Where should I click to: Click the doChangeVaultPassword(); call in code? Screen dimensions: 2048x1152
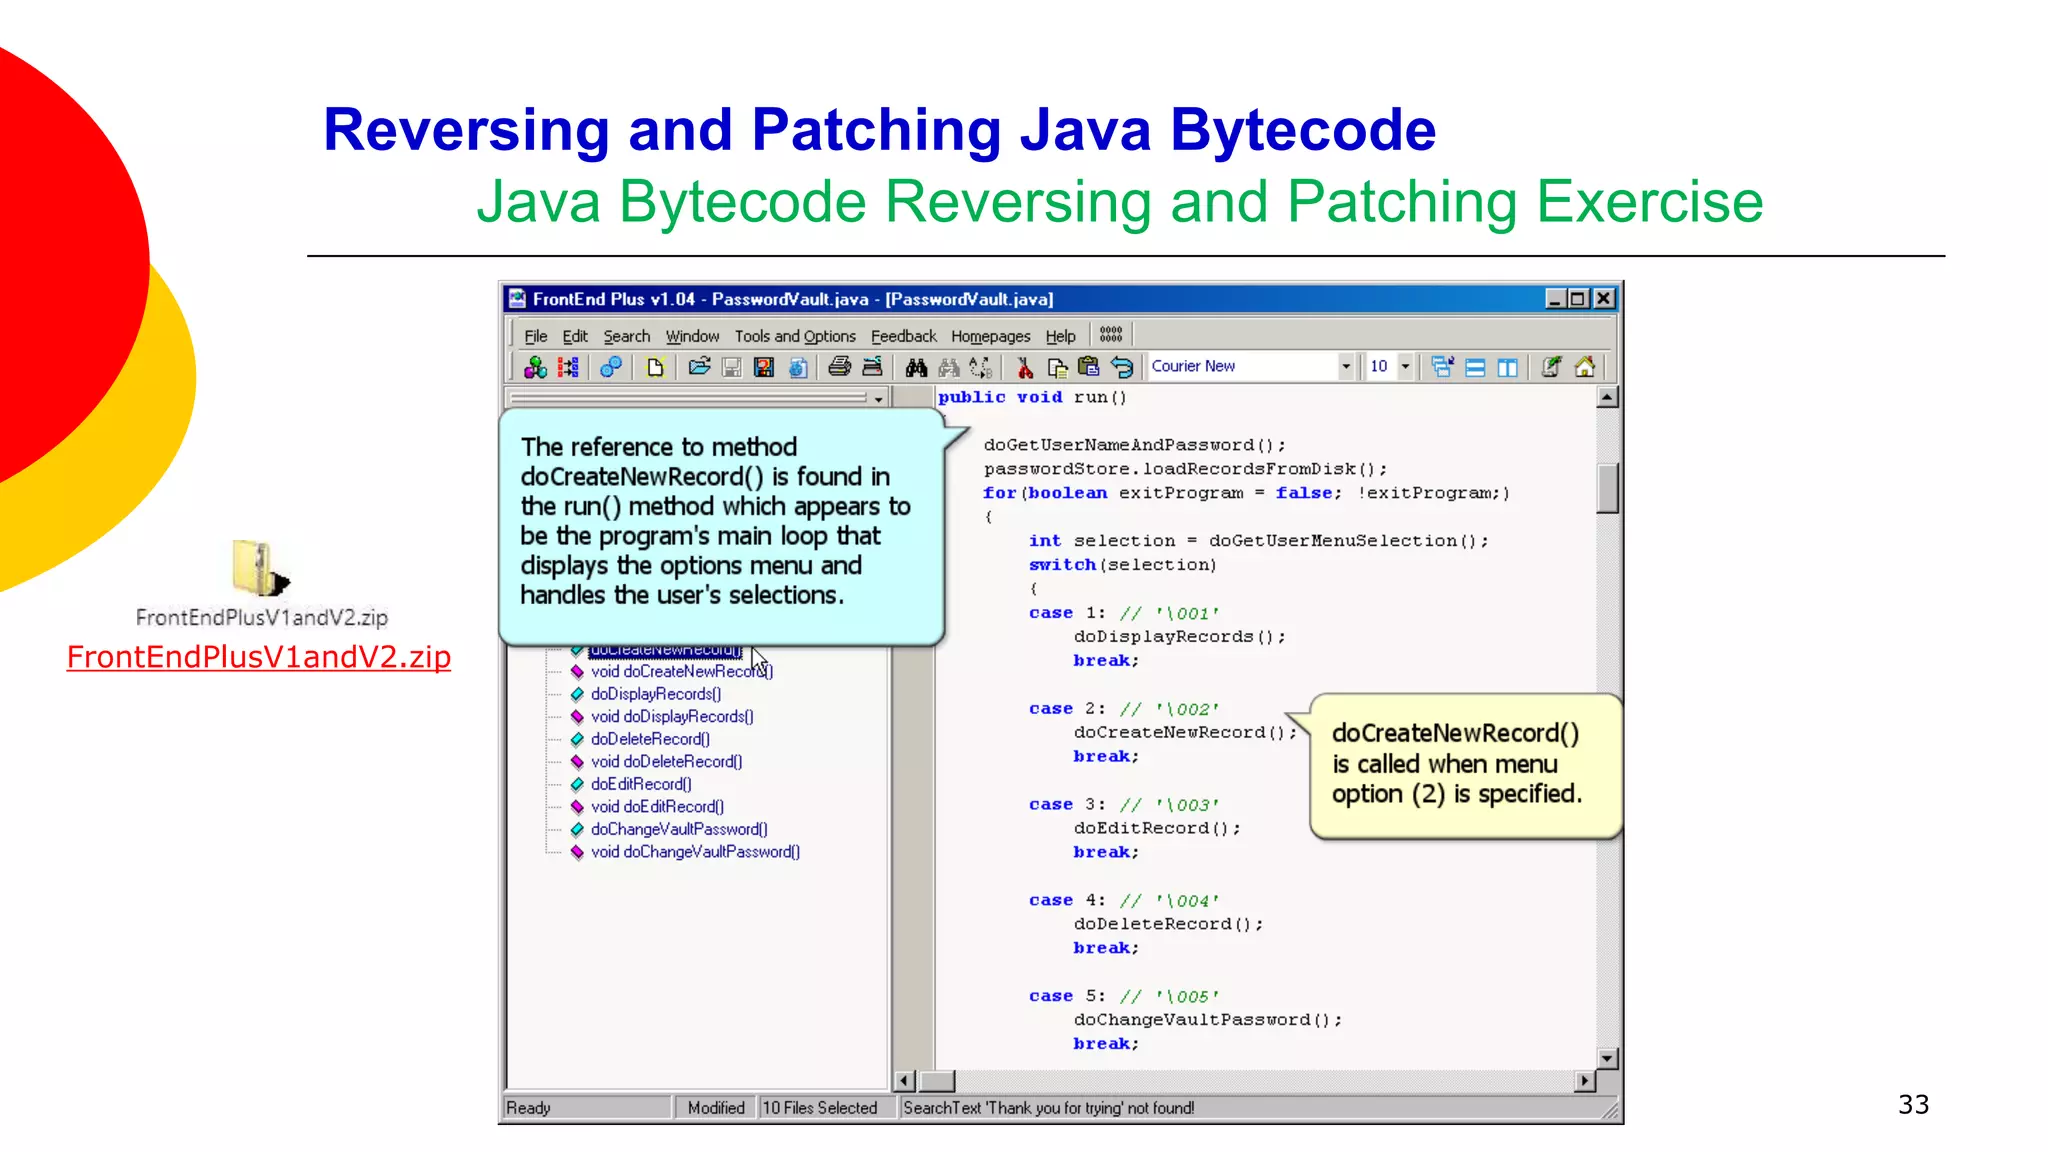coord(1208,1020)
